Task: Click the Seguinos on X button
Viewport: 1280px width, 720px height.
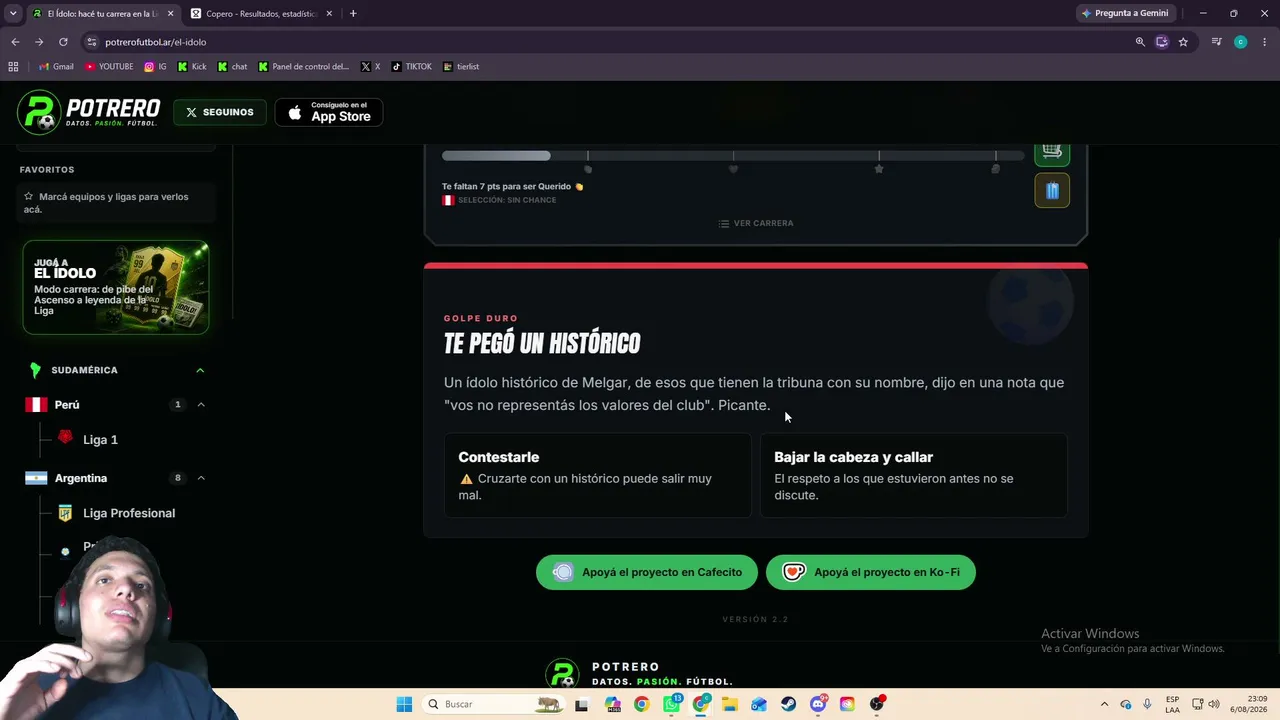Action: (220, 112)
